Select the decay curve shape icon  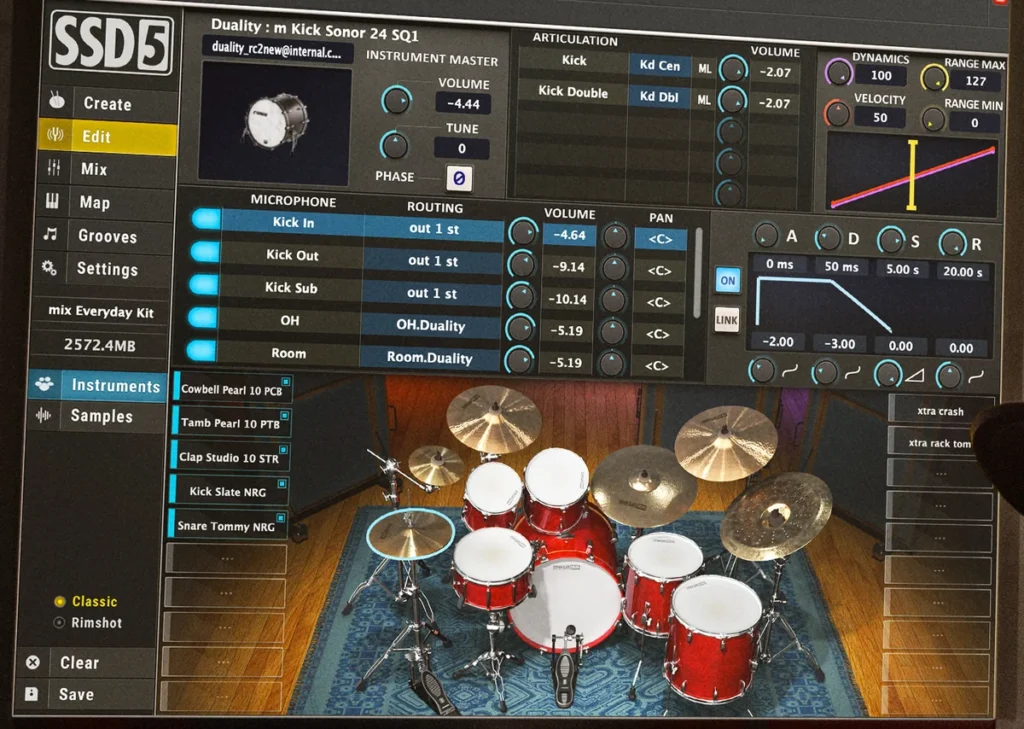852,373
